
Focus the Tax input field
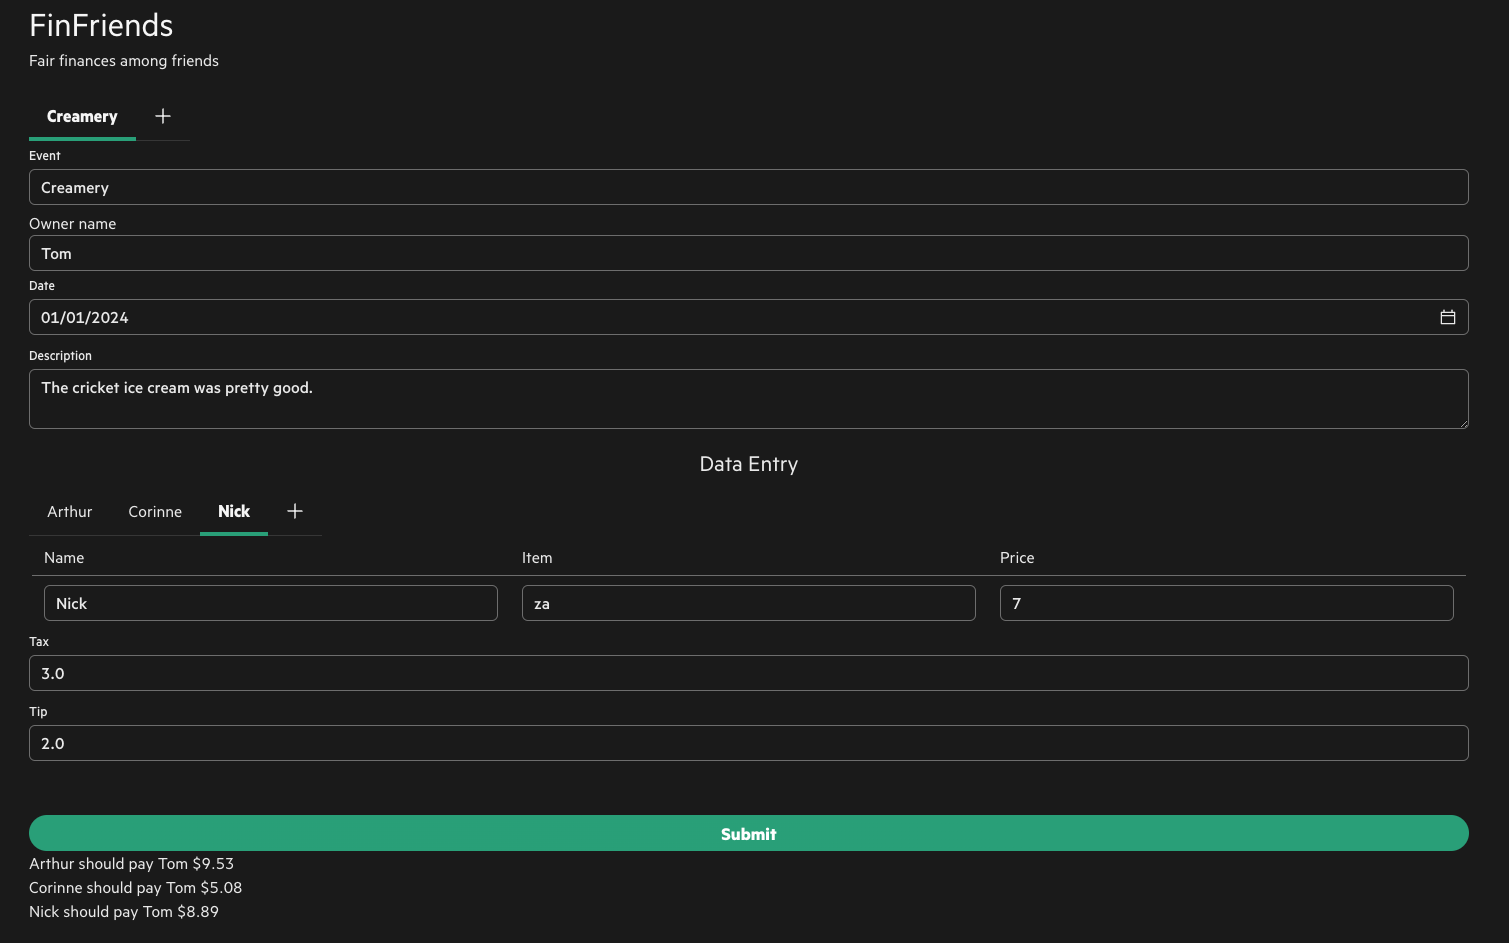[x=748, y=673]
